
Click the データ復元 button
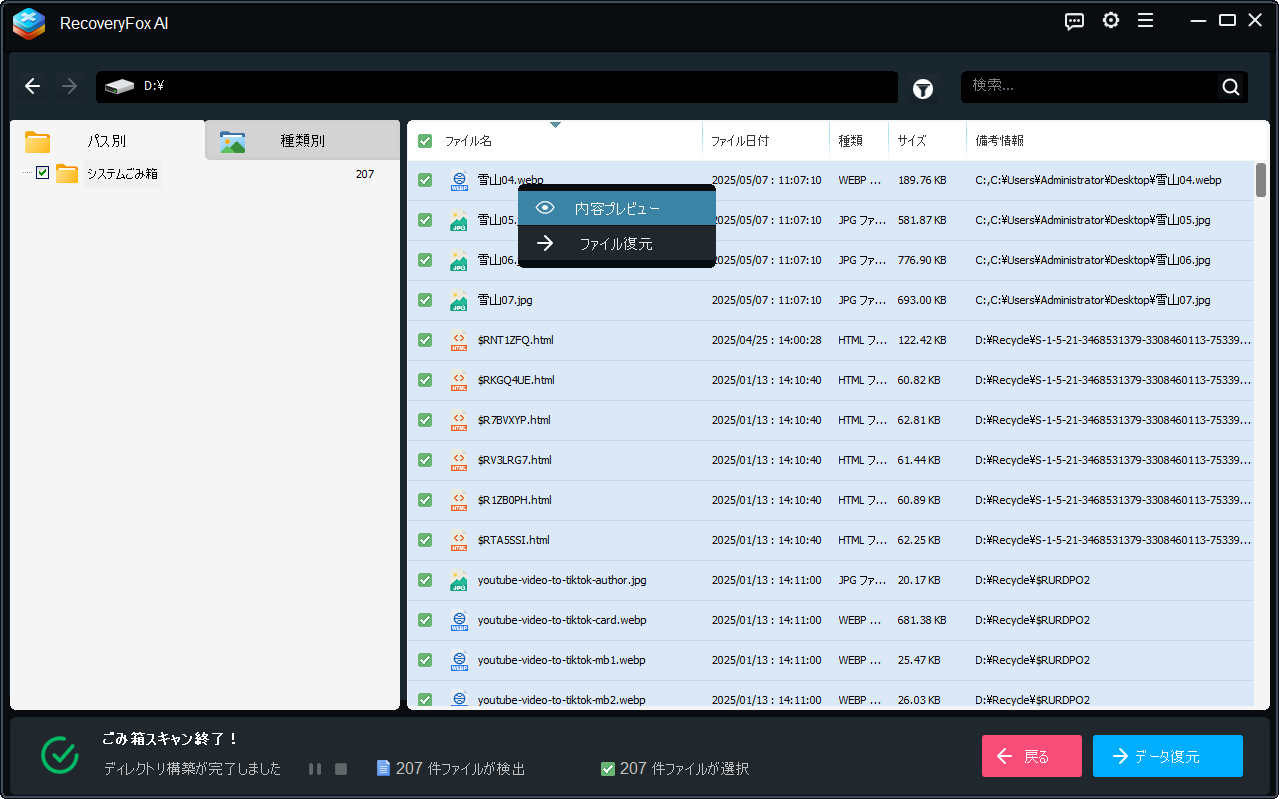click(1167, 756)
